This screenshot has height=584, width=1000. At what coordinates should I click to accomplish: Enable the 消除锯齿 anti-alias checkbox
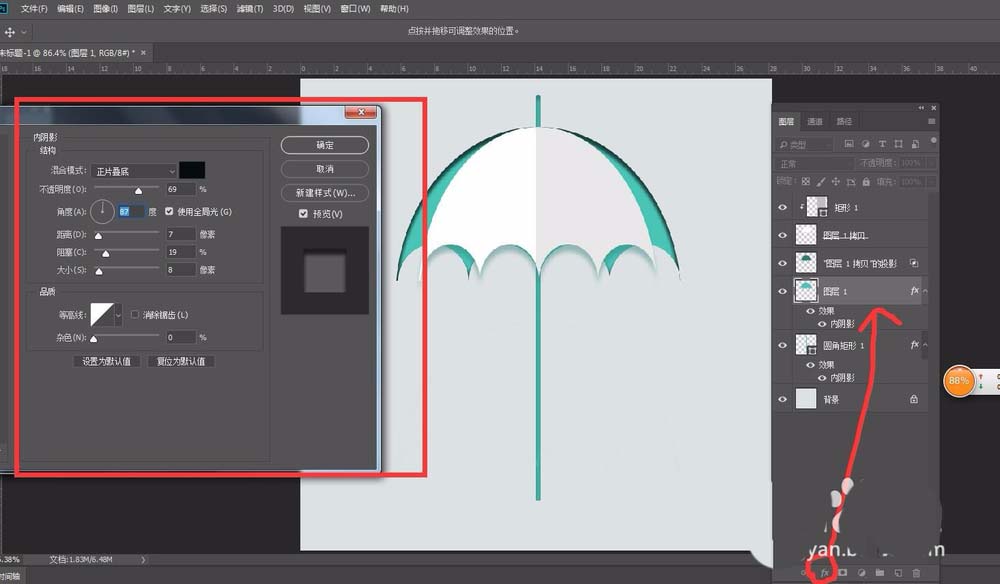[133, 315]
